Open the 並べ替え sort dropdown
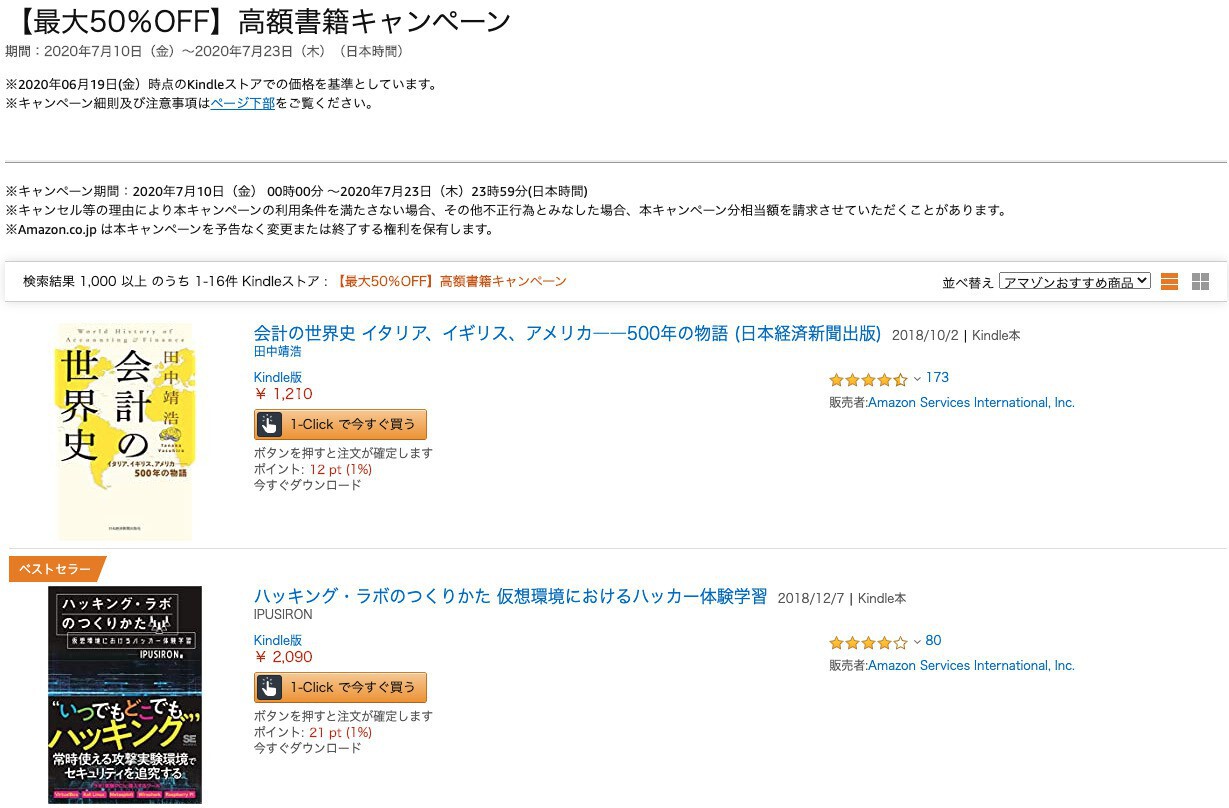 1075,282
